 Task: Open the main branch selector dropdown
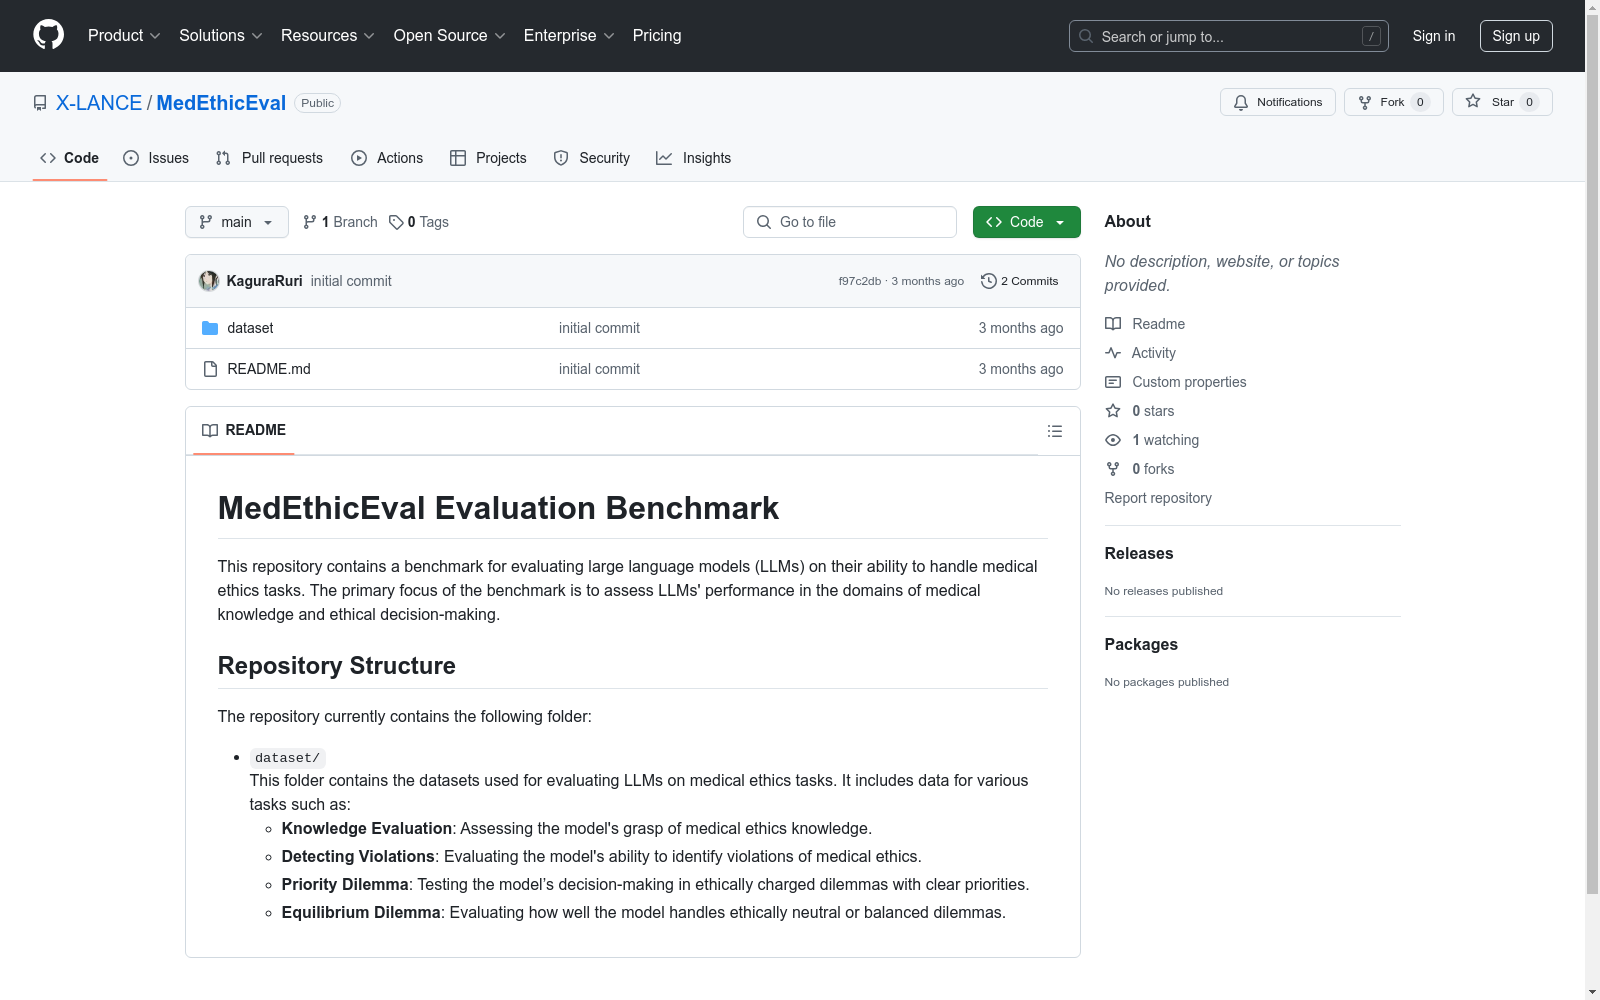(237, 222)
